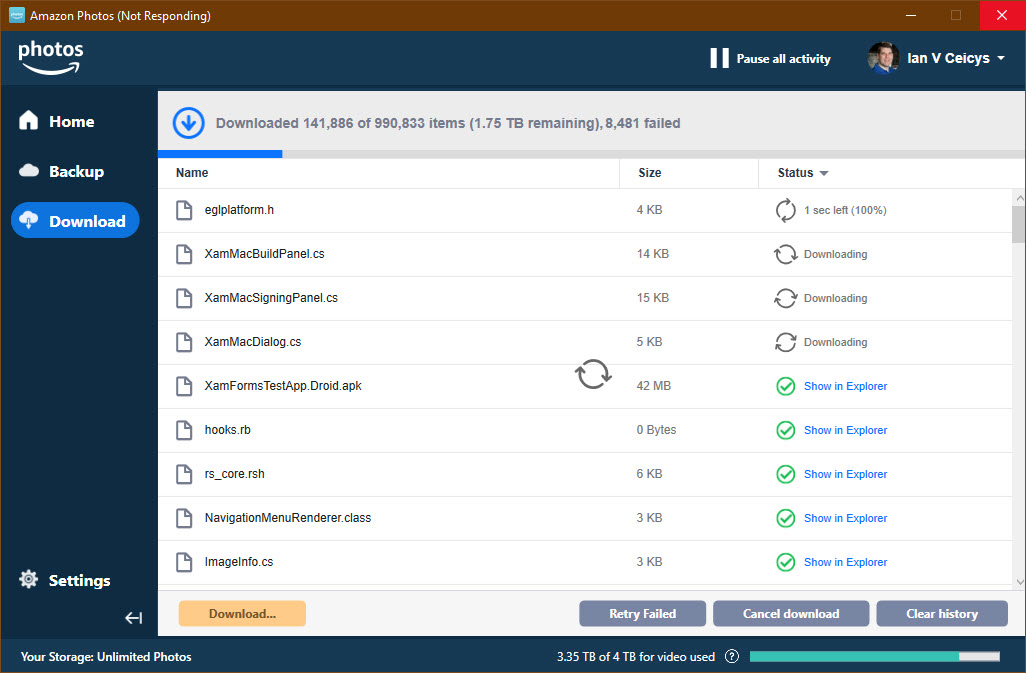Screen dimensions: 1026x673
Task: Click the blue download arrow circle icon
Action: pyautogui.click(x=188, y=123)
